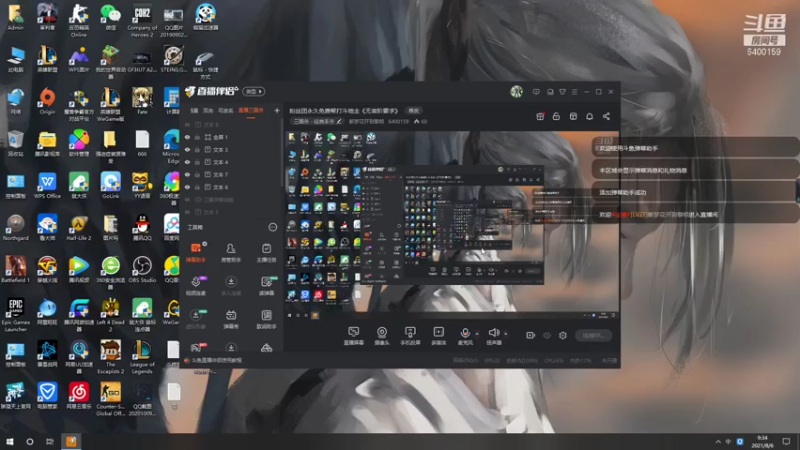Click the mode switch pill beside logo
The width and height of the screenshot is (800, 450).
click(254, 92)
